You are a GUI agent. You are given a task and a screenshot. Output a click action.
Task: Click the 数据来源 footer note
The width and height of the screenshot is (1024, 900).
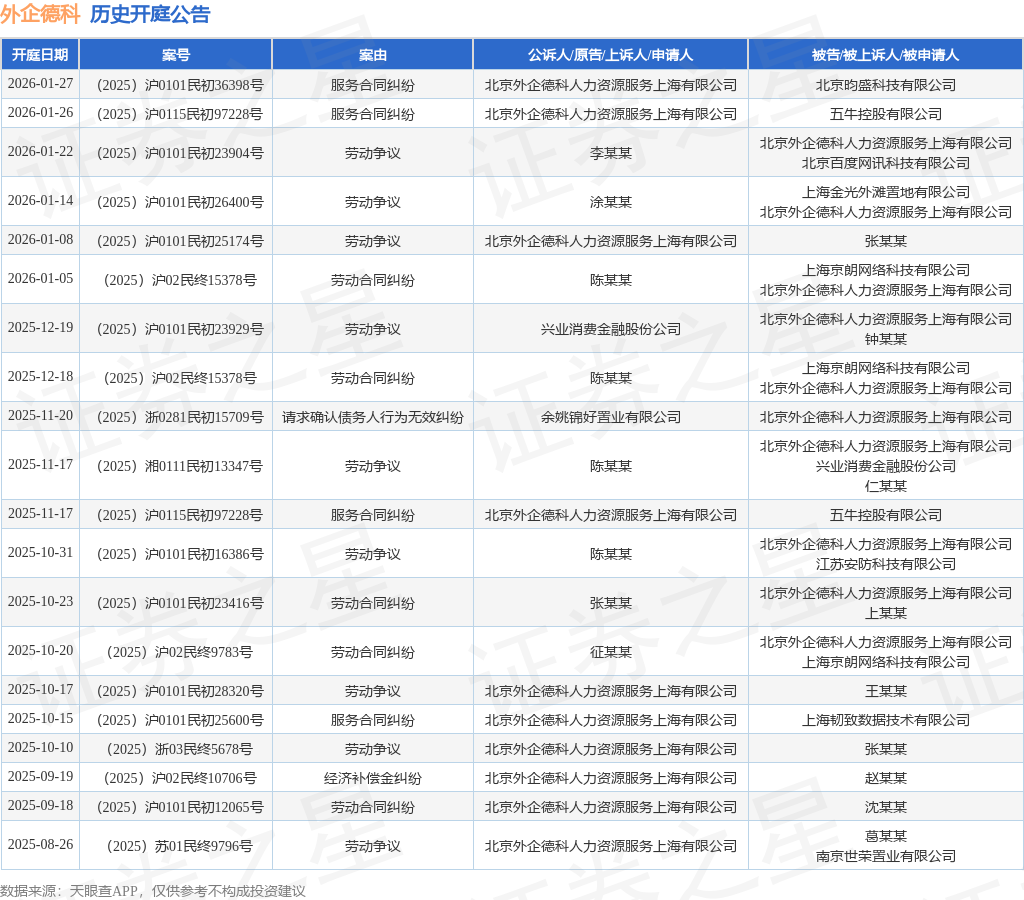(x=153, y=891)
